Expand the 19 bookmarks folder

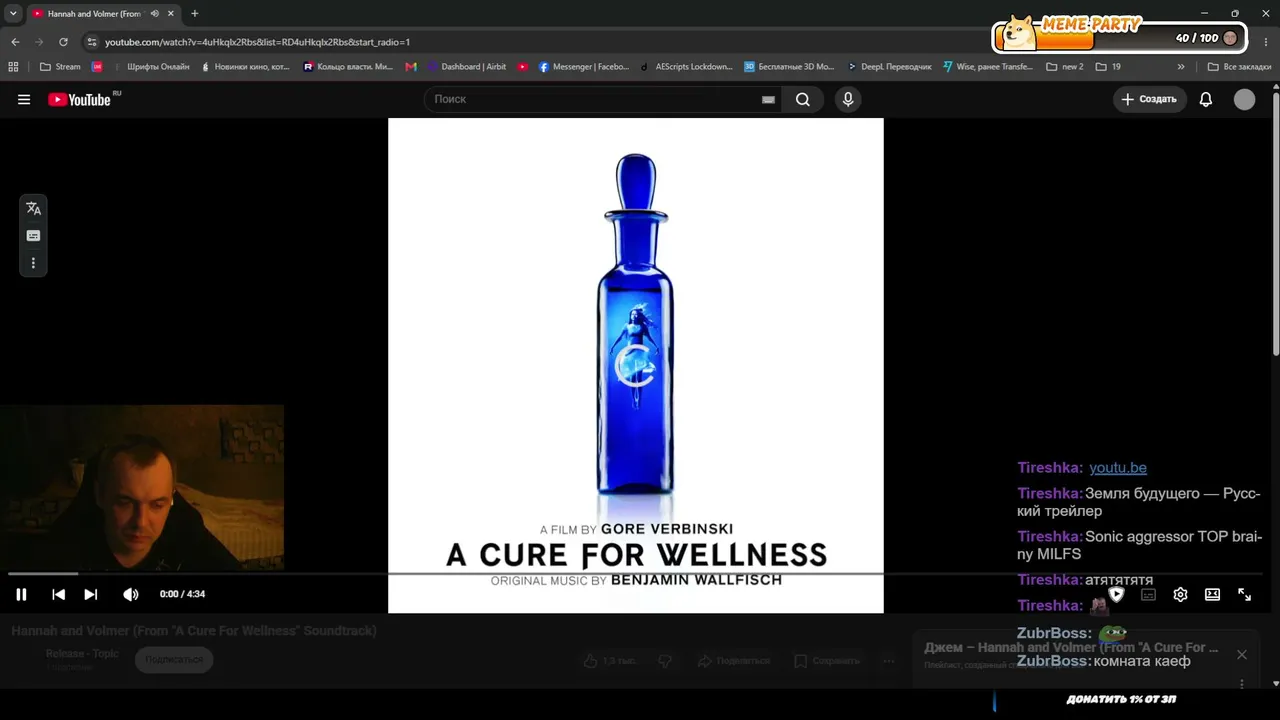1108,67
